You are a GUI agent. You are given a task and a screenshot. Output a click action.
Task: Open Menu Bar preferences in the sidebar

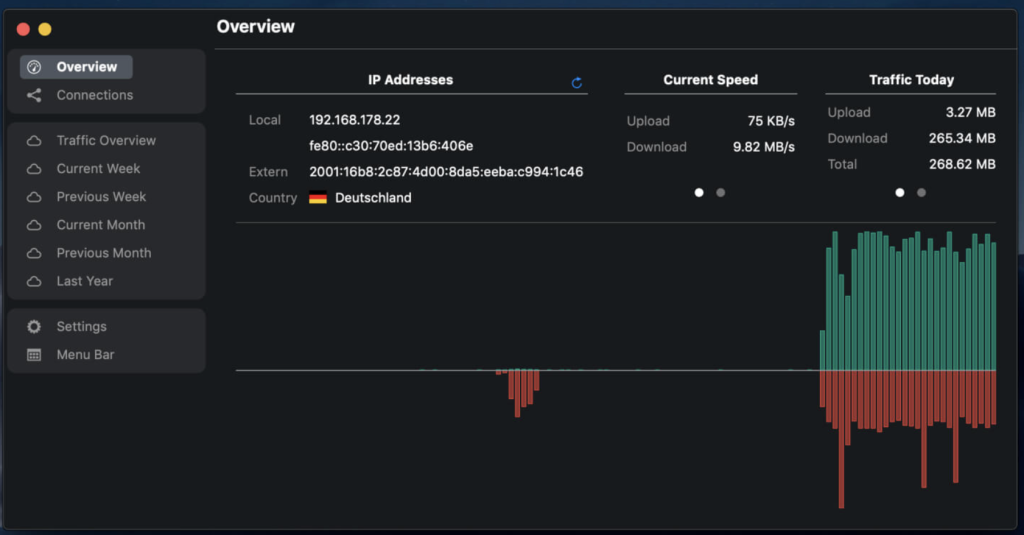[x=85, y=355]
